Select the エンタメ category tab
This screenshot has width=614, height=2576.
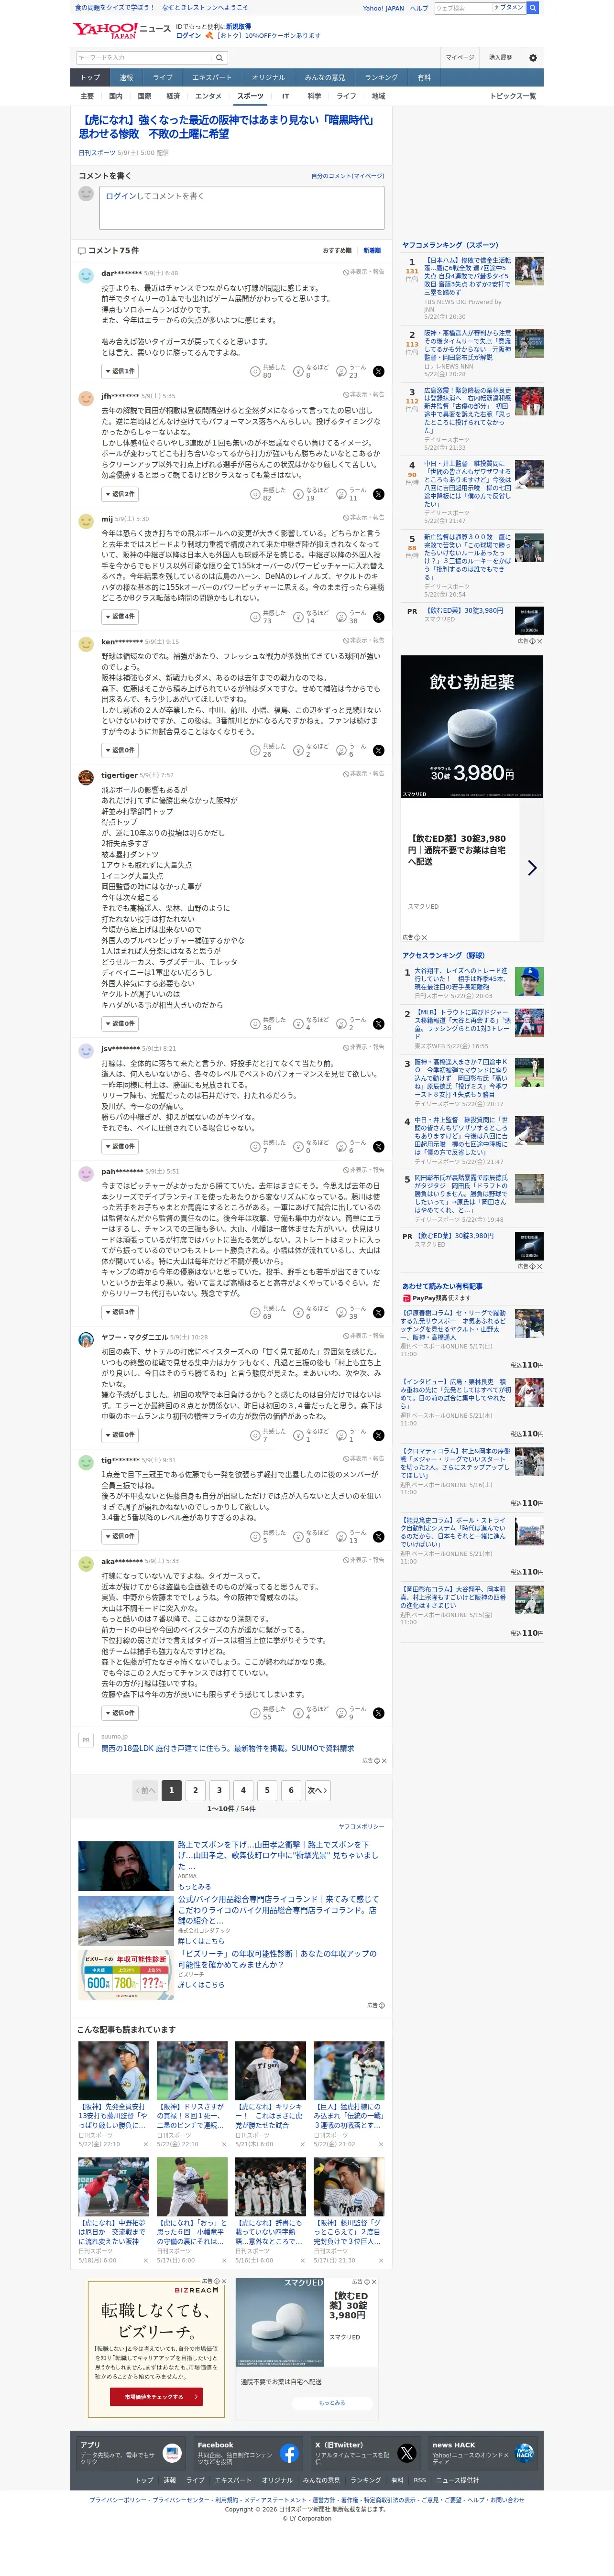pyautogui.click(x=208, y=96)
